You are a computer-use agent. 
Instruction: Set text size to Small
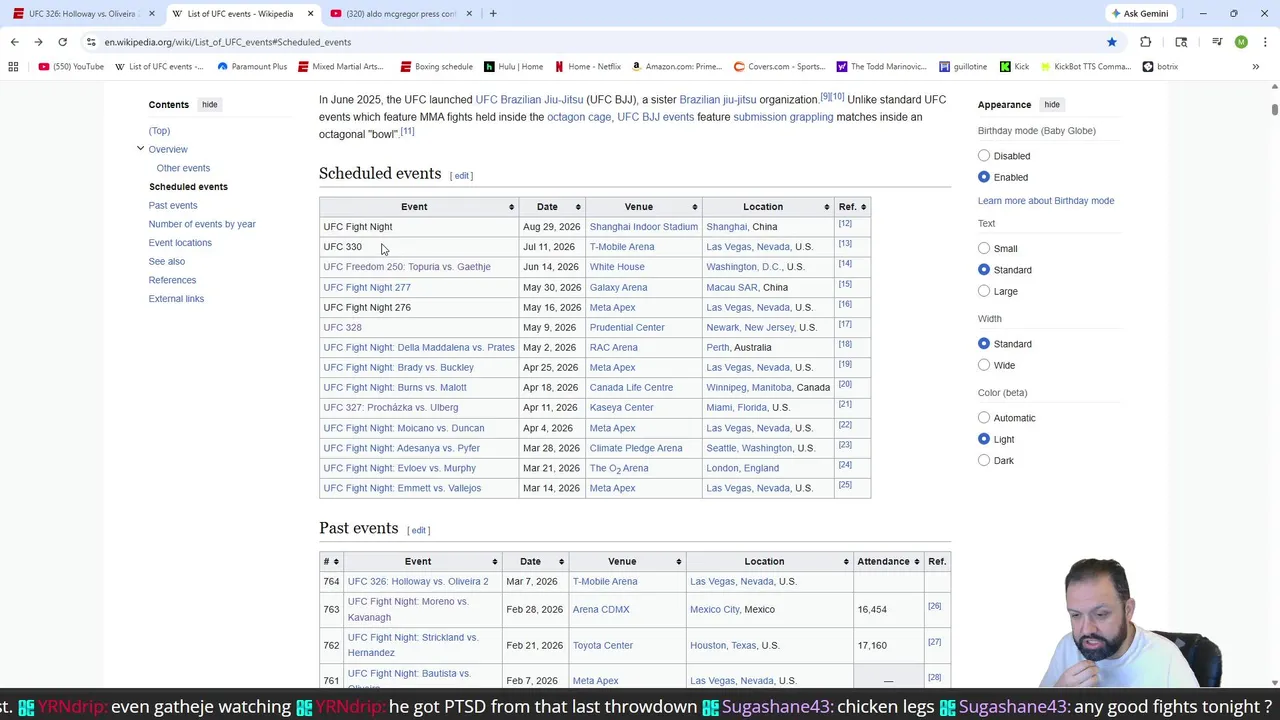point(984,248)
